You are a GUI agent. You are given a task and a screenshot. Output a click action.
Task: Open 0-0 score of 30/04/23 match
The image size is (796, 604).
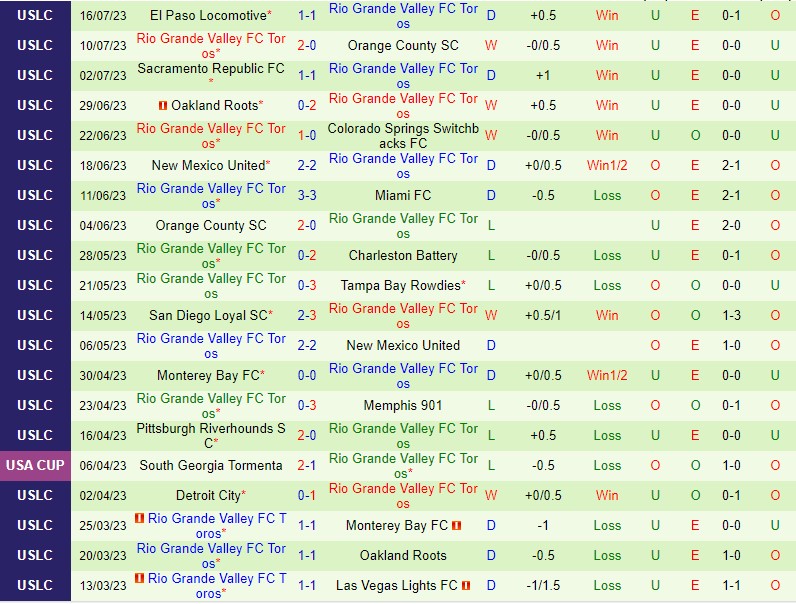[307, 376]
